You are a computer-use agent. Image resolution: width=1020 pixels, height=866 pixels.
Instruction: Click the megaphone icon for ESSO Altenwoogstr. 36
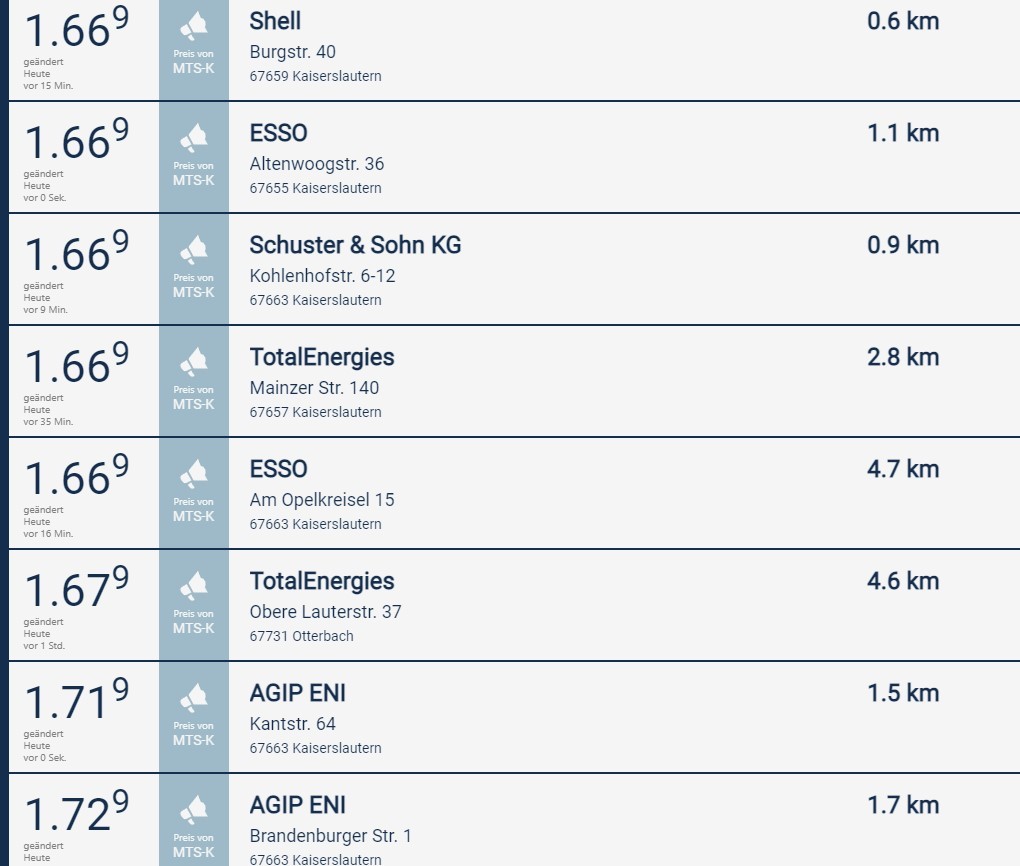click(193, 139)
